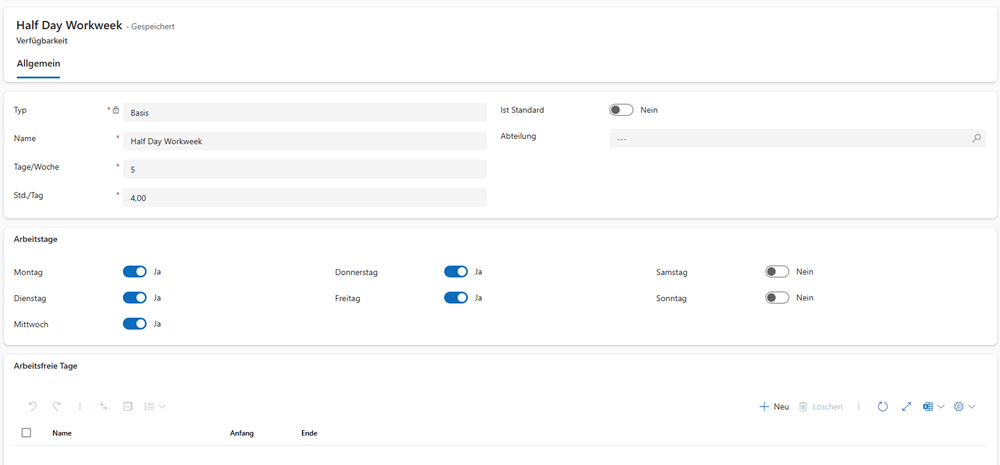
Task: Click the undo arrow icon
Action: pos(33,407)
